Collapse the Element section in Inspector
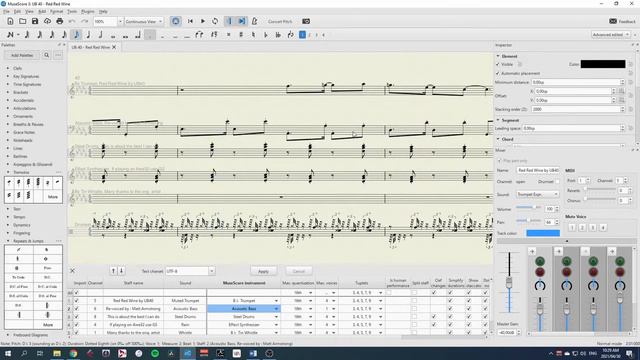The width and height of the screenshot is (640, 360). (x=498, y=56)
